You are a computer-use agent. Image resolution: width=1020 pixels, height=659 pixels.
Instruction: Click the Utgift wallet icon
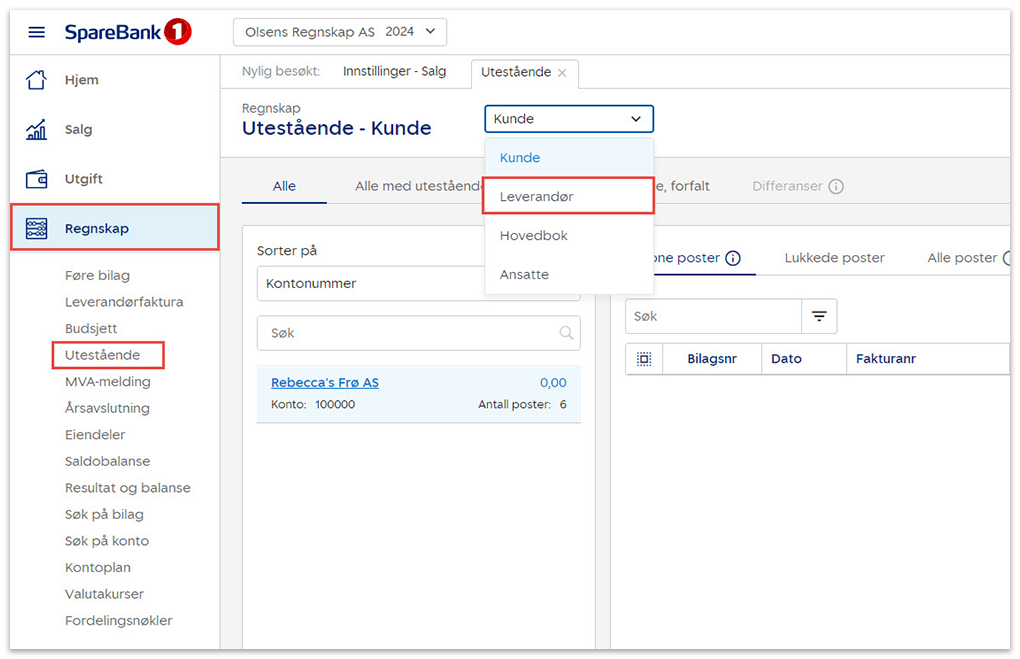pos(36,180)
